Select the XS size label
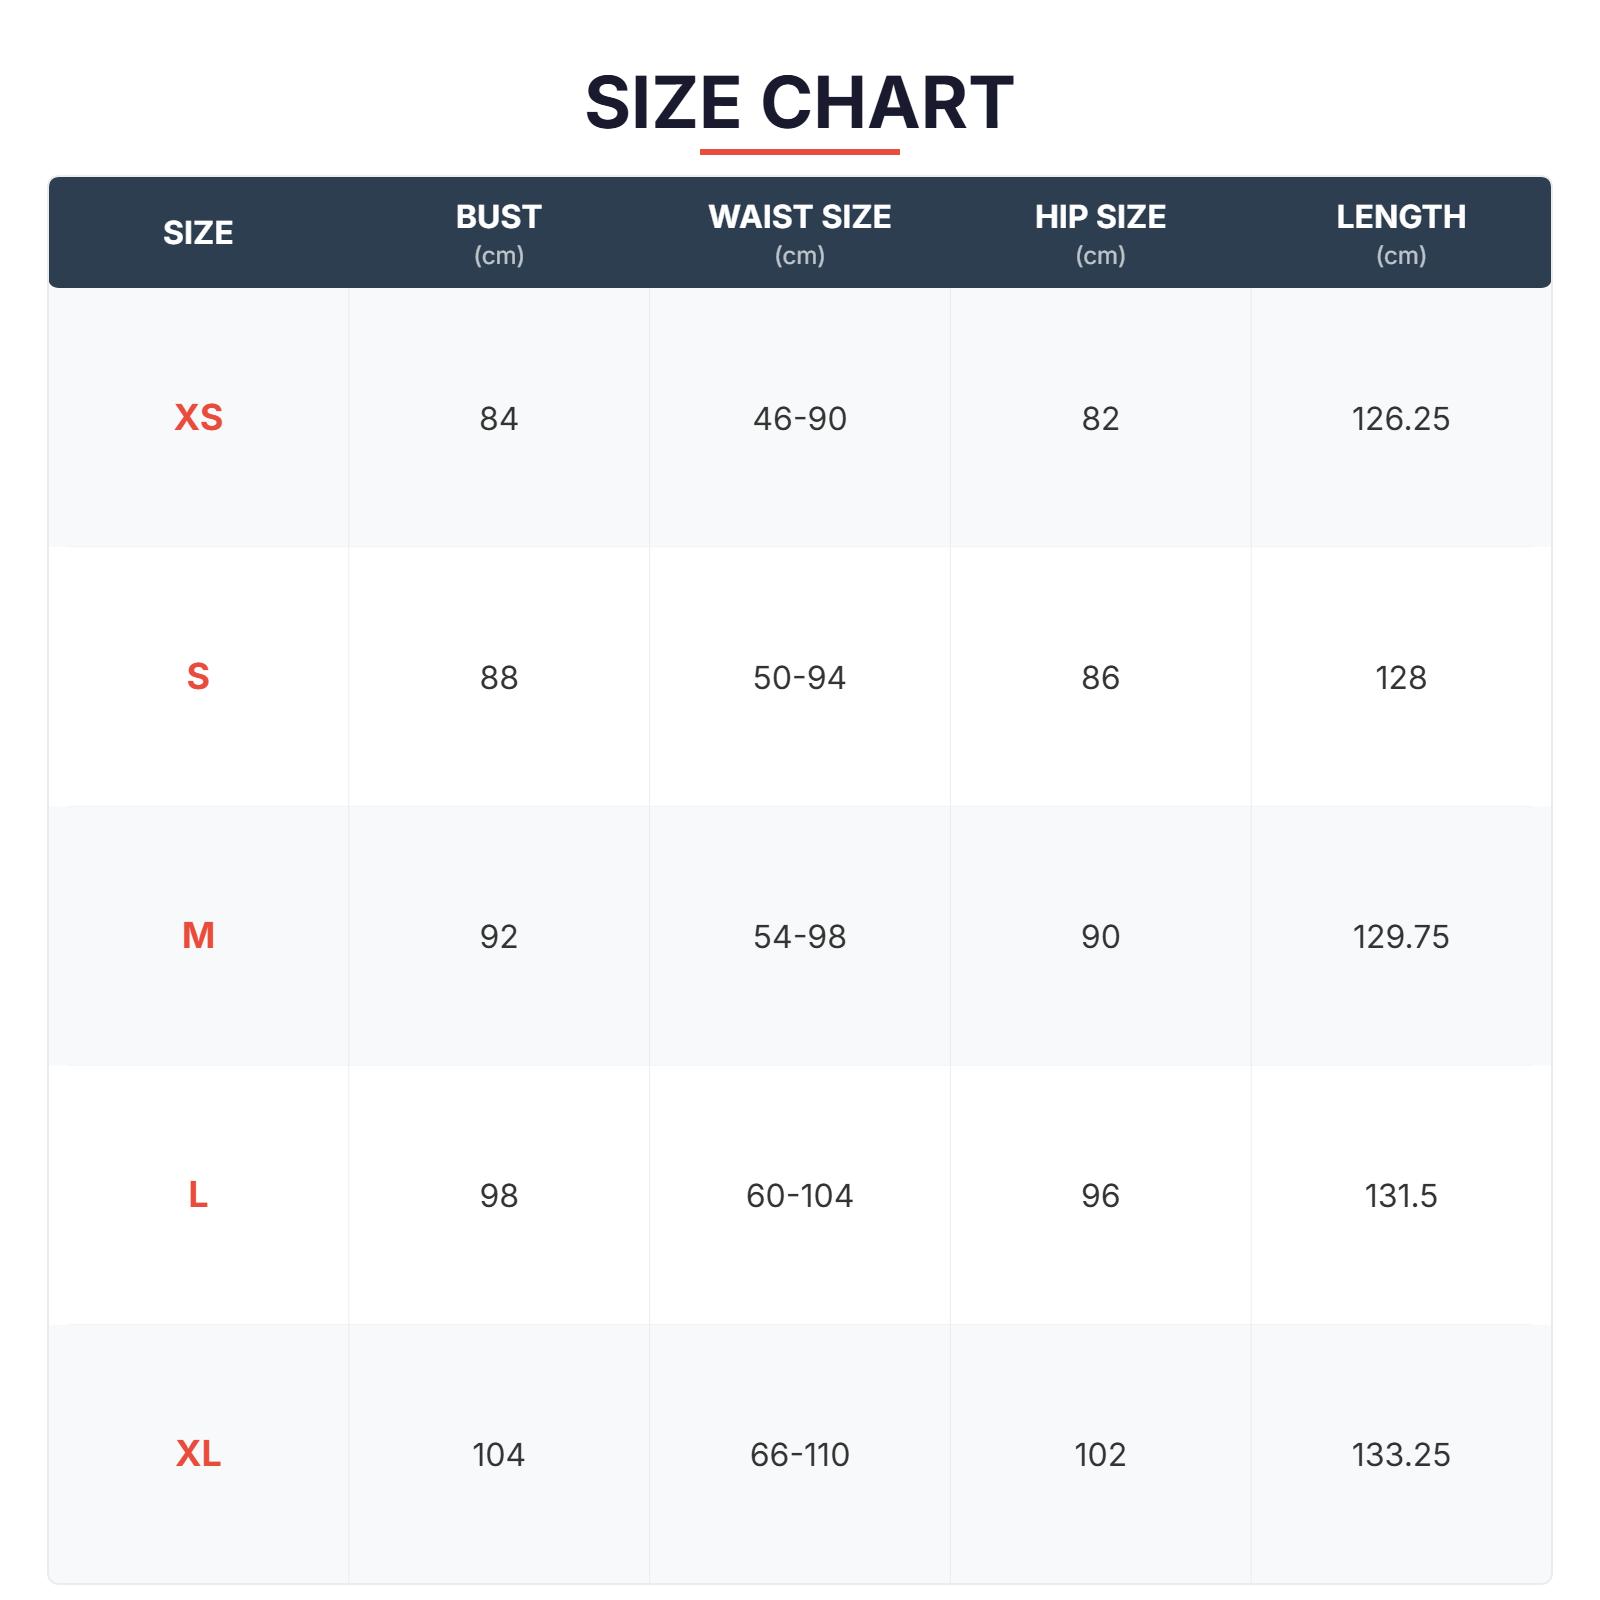 198,417
